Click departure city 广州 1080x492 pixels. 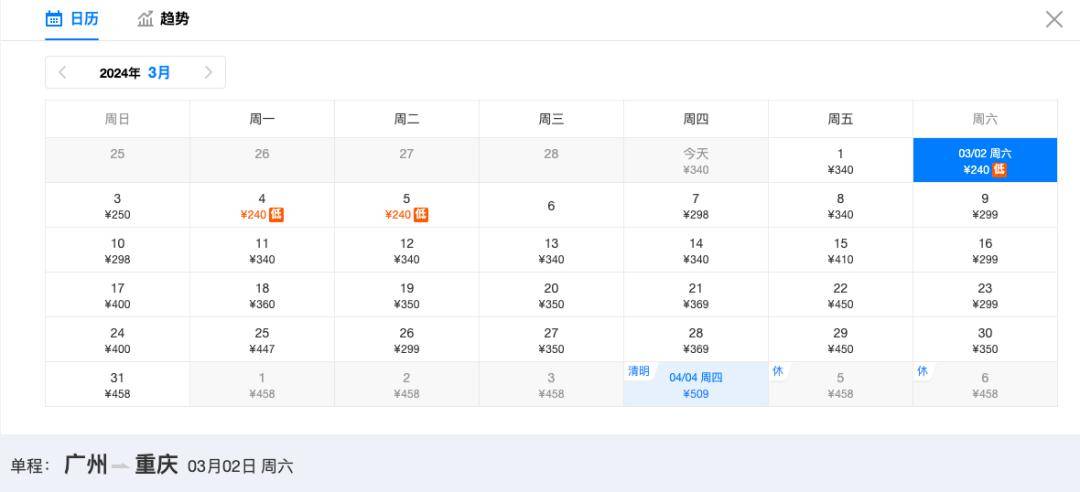pos(85,465)
